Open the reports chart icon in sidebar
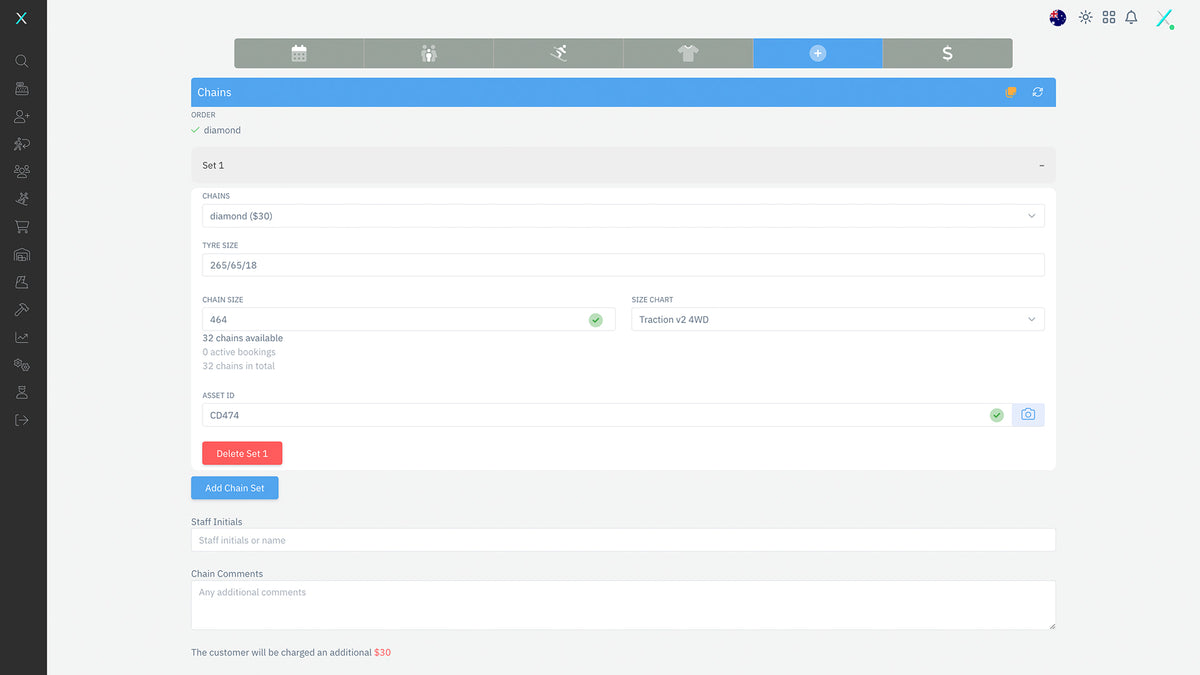The height and width of the screenshot is (675, 1200). [x=22, y=338]
